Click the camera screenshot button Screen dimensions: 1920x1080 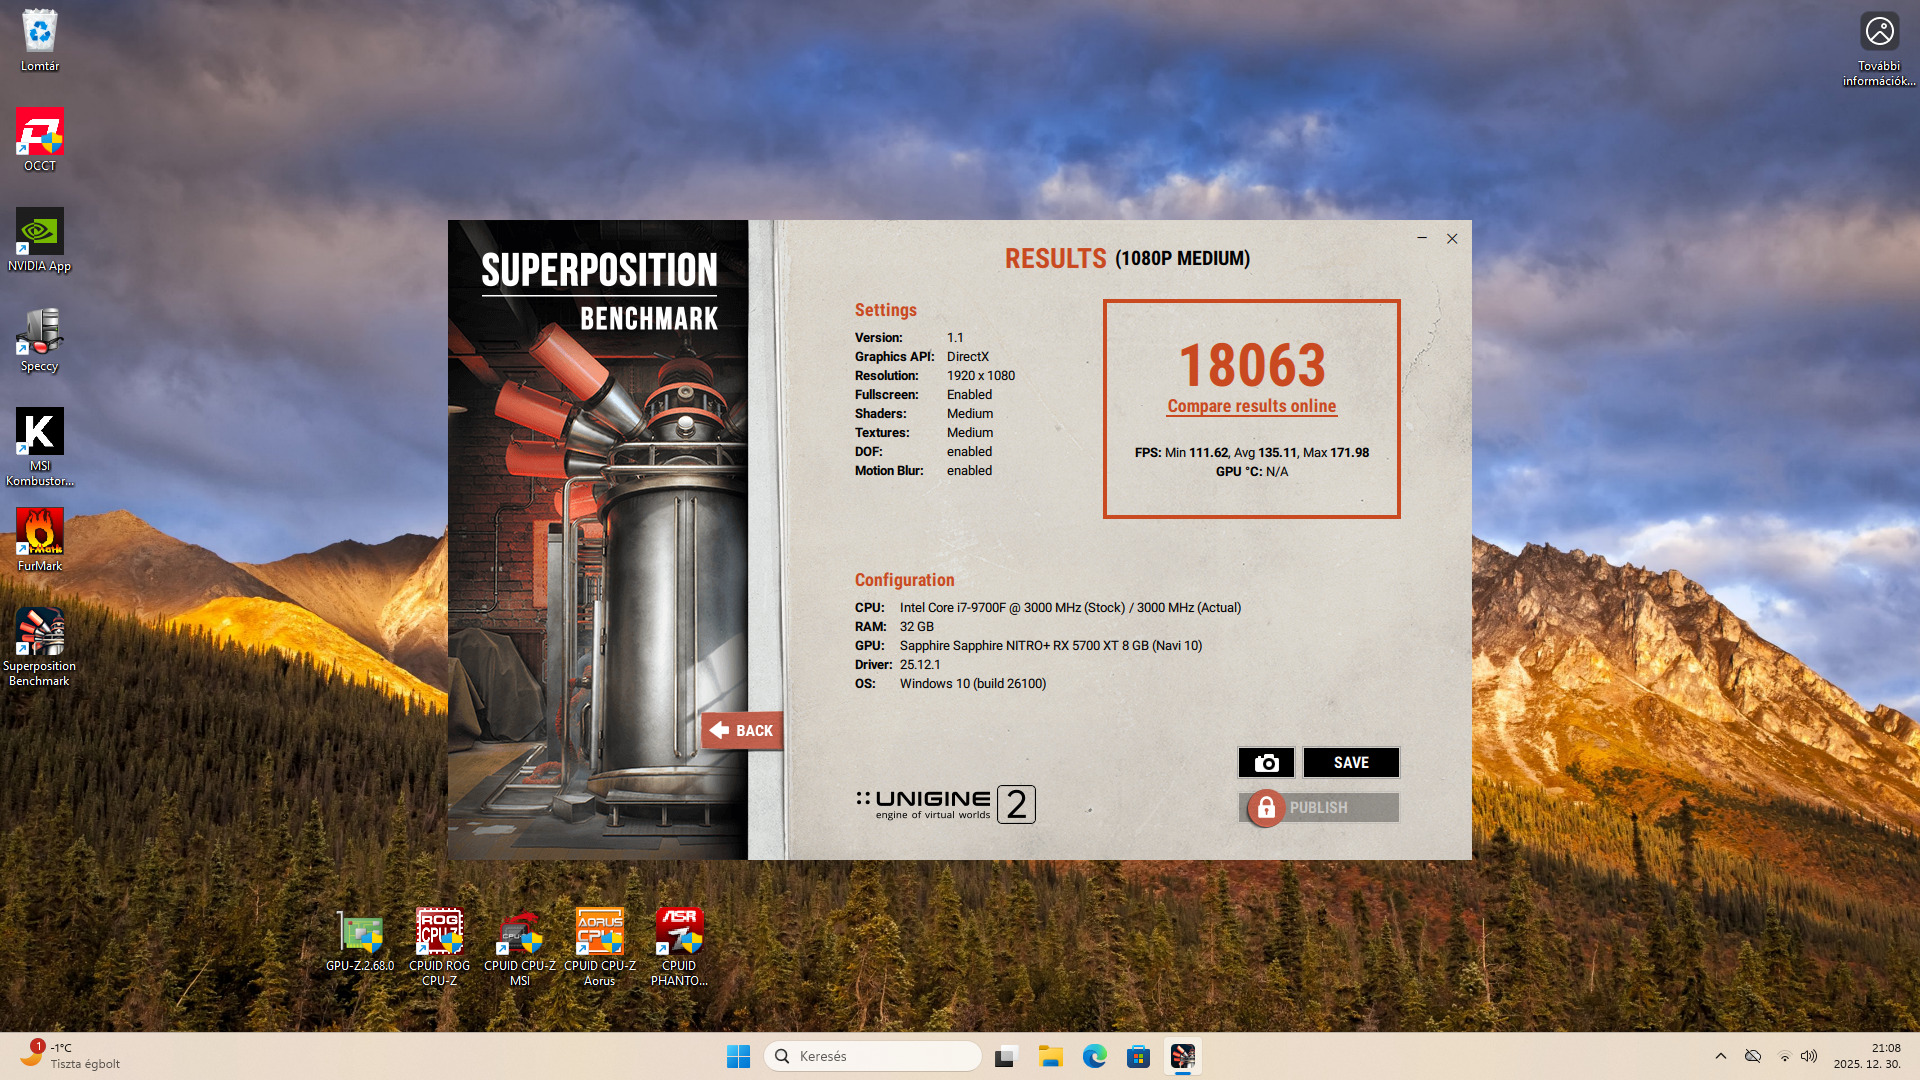click(1266, 763)
